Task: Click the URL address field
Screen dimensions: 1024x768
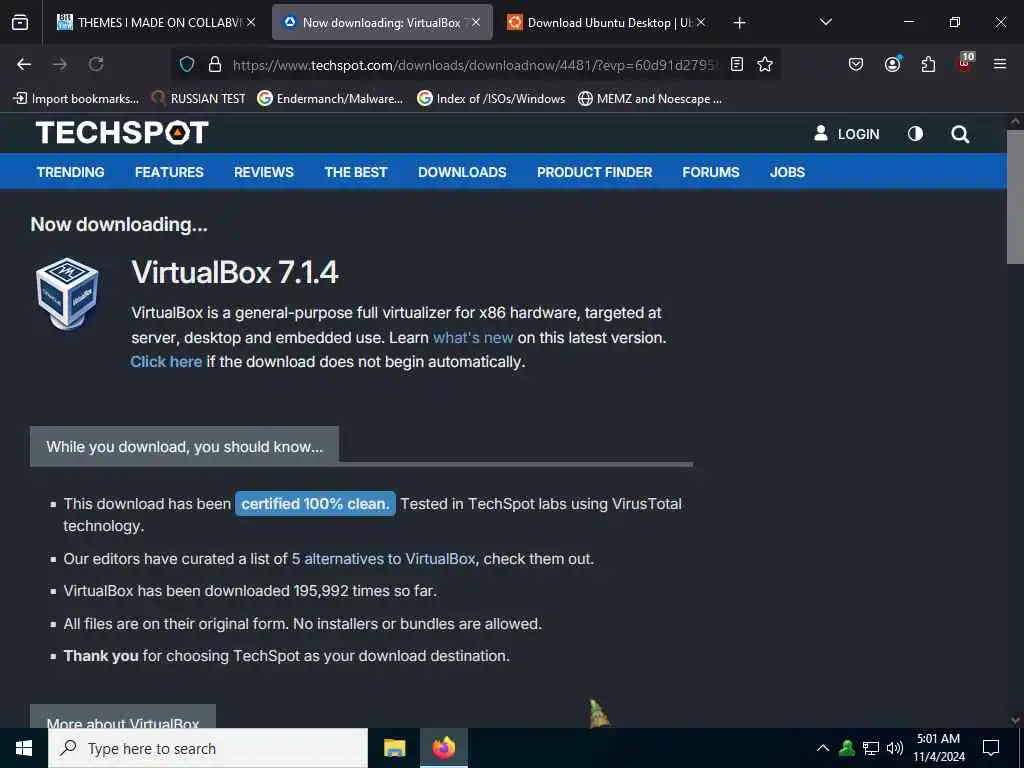Action: 475,65
